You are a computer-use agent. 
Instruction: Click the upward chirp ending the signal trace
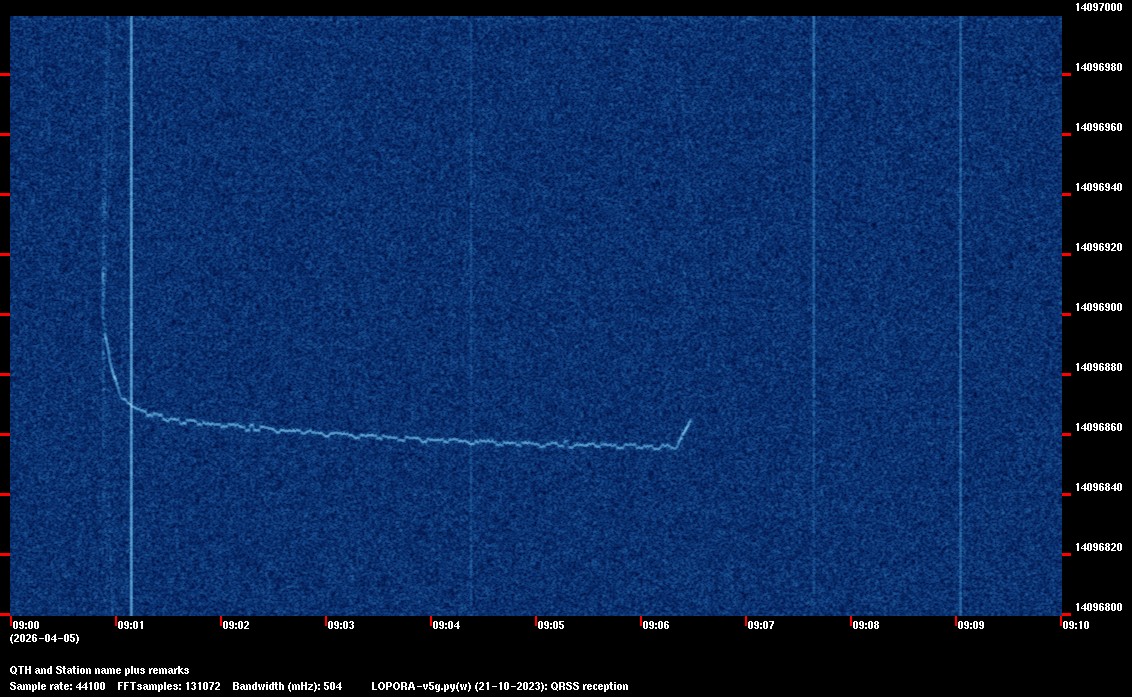[684, 433]
